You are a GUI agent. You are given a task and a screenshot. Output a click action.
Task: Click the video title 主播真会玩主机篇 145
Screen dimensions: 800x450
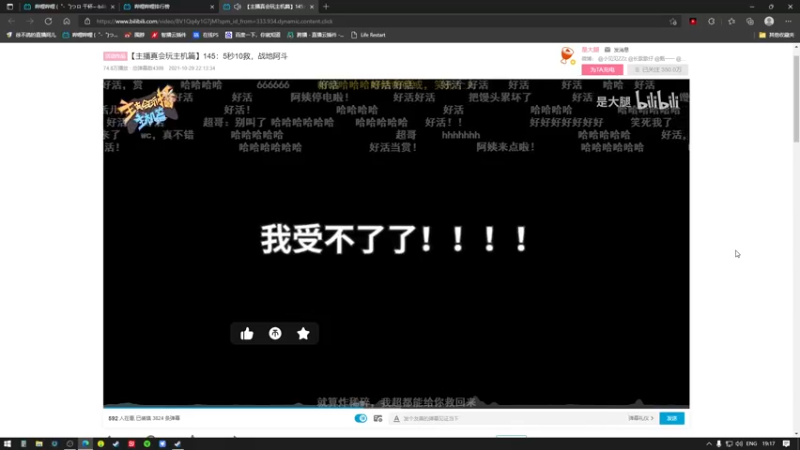(208, 56)
